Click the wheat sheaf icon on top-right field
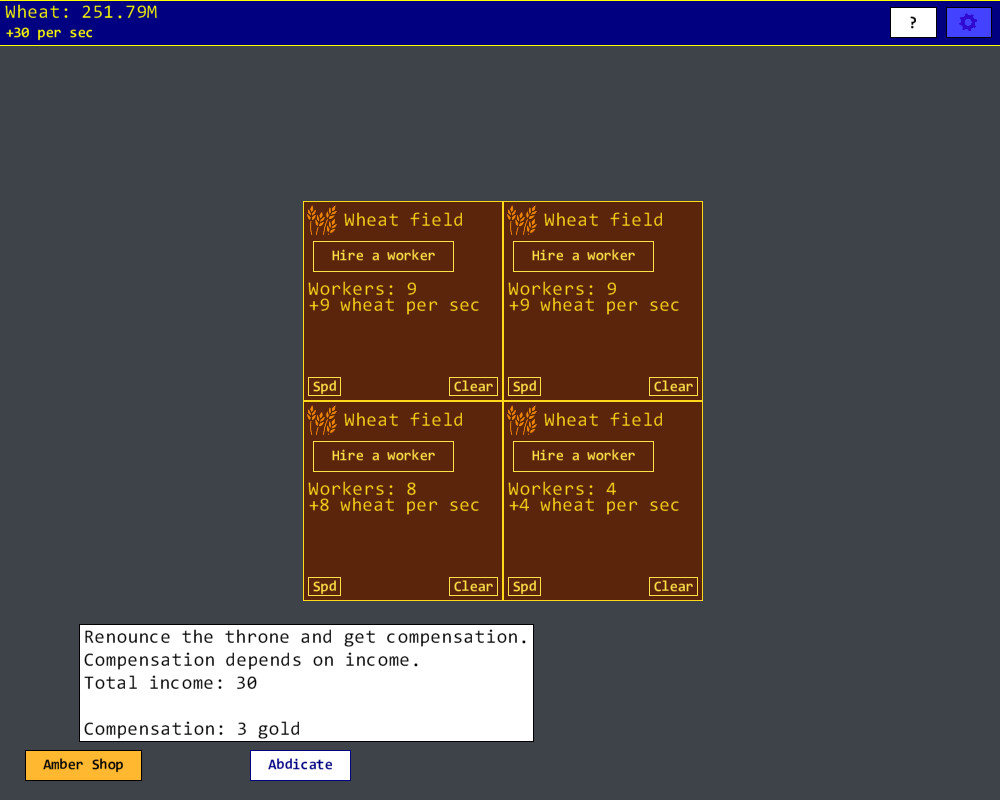This screenshot has width=1000, height=800. (520, 218)
